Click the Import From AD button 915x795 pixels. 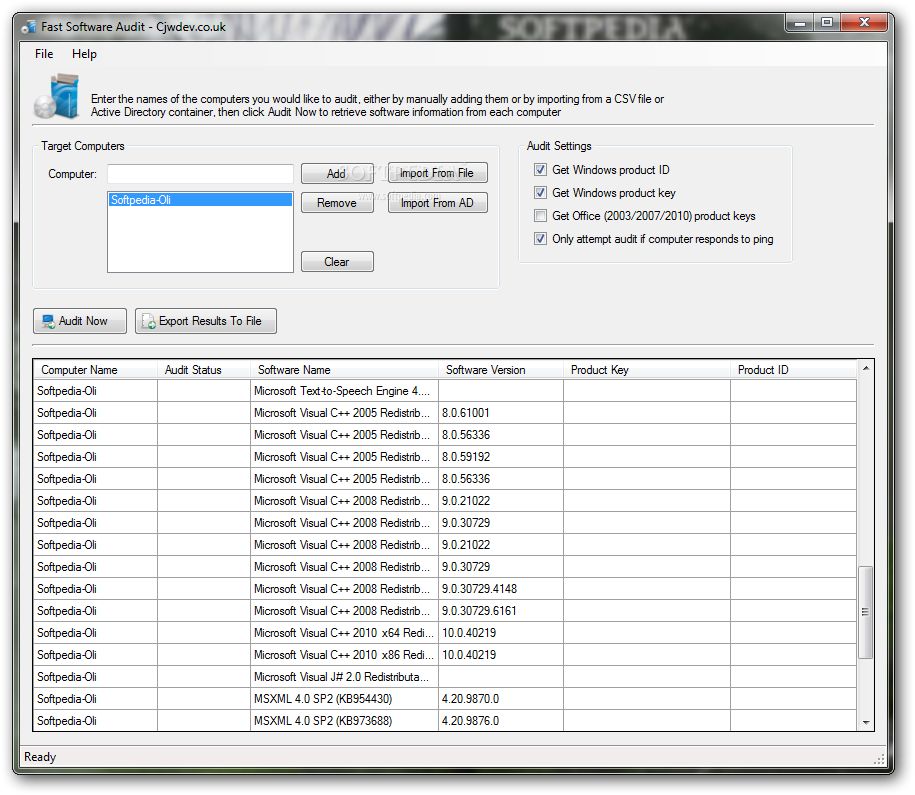tap(438, 203)
